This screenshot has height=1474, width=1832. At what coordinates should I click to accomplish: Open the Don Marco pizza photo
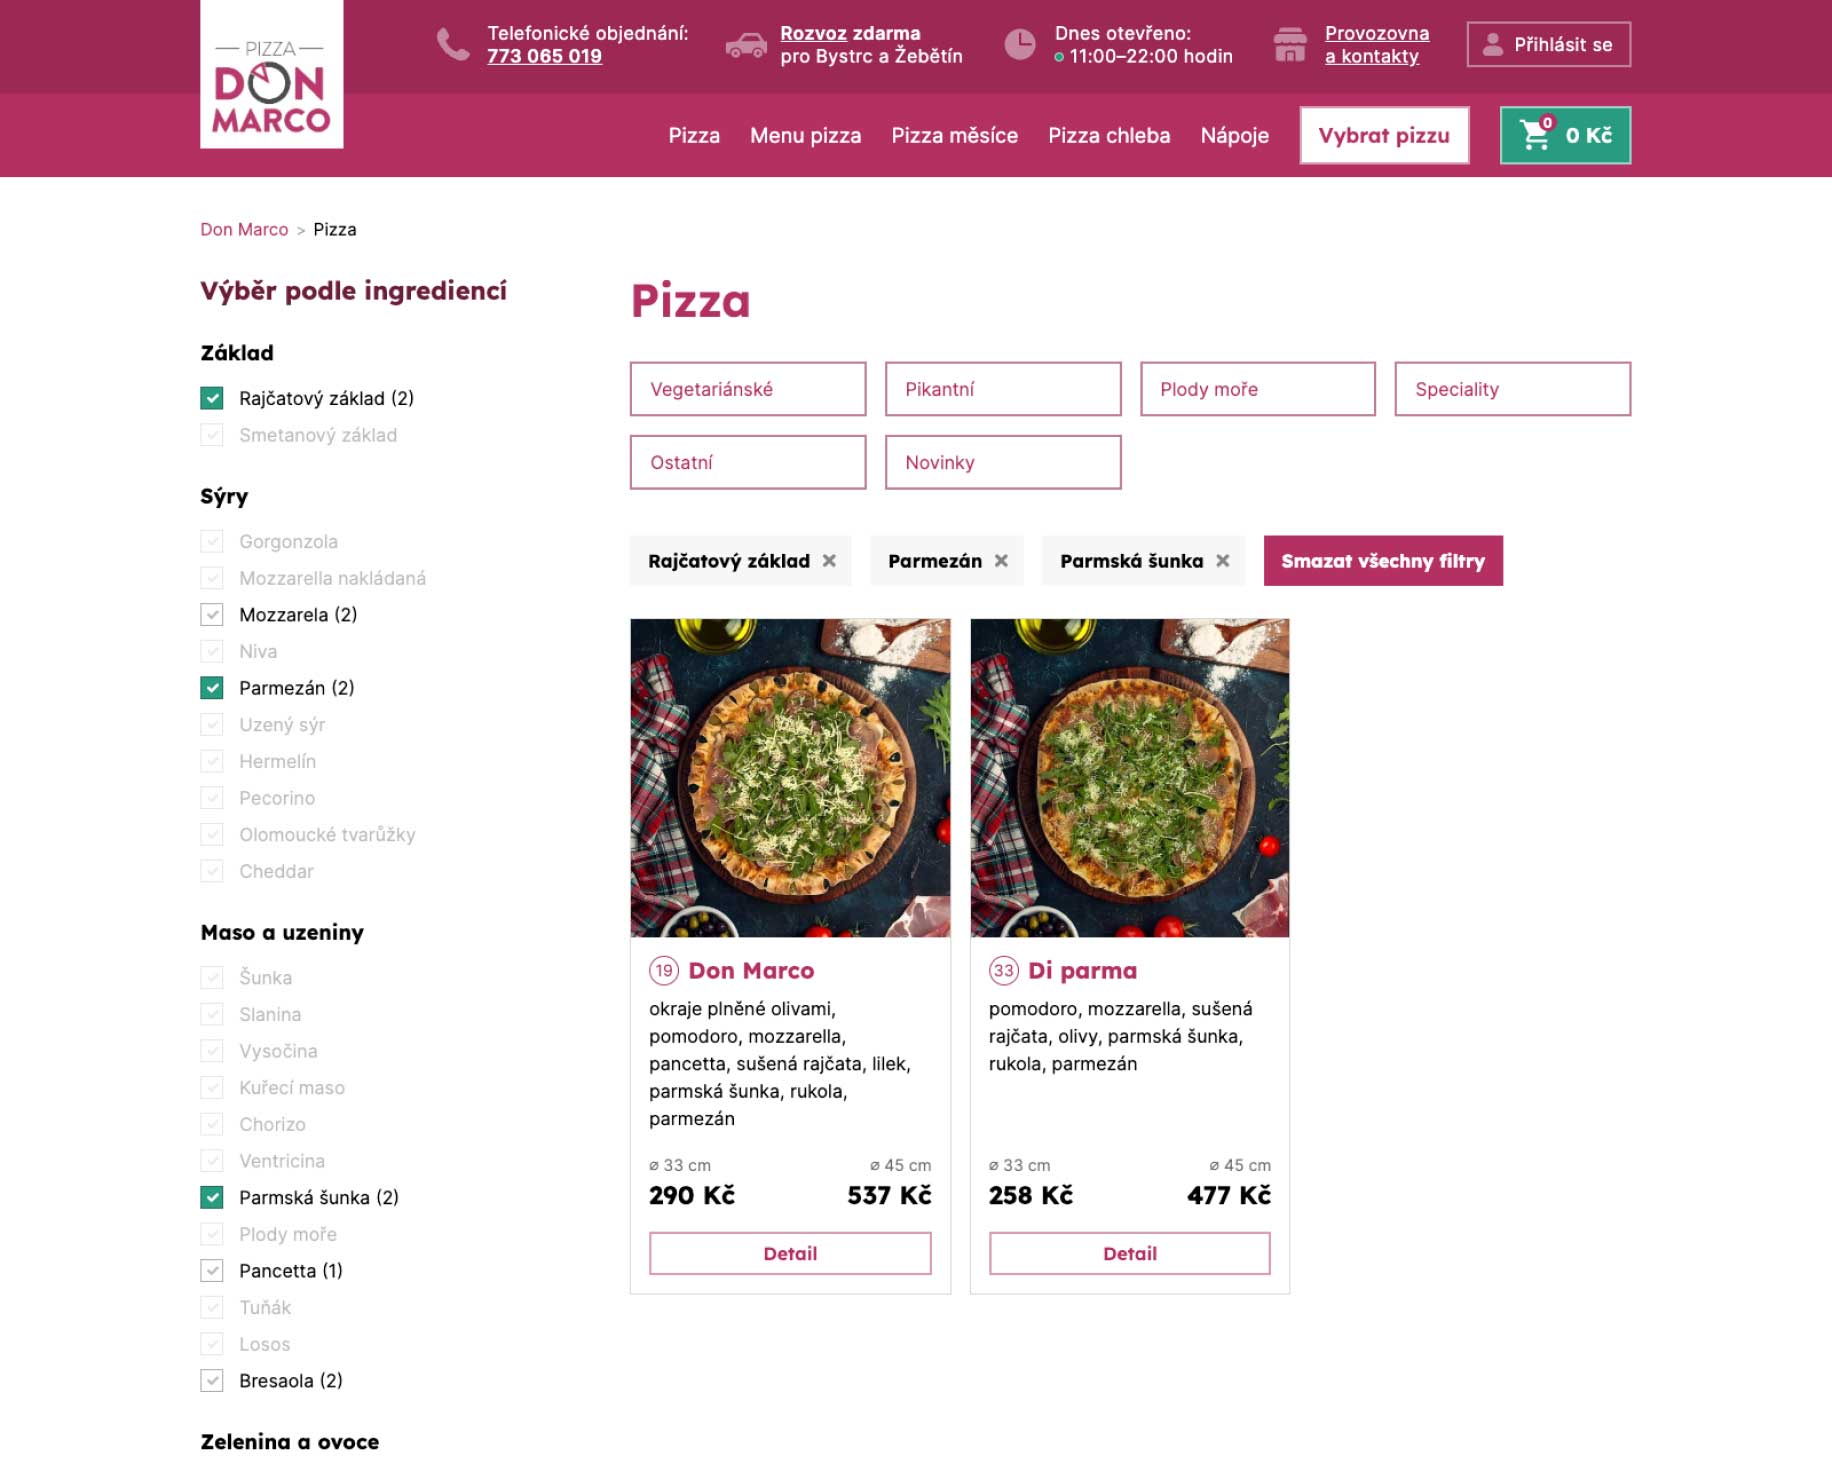(x=790, y=778)
